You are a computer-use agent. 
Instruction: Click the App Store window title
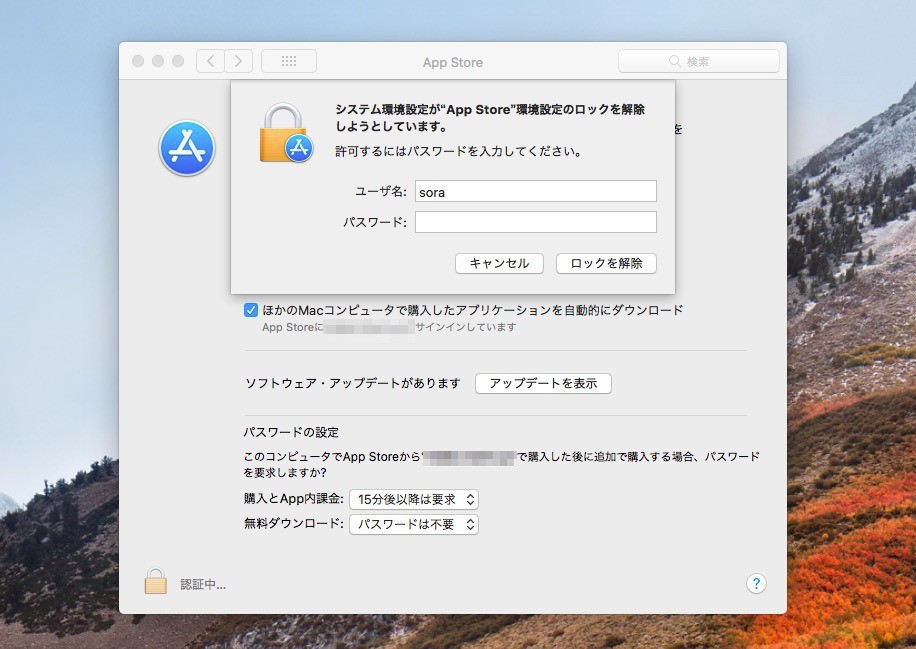453,63
